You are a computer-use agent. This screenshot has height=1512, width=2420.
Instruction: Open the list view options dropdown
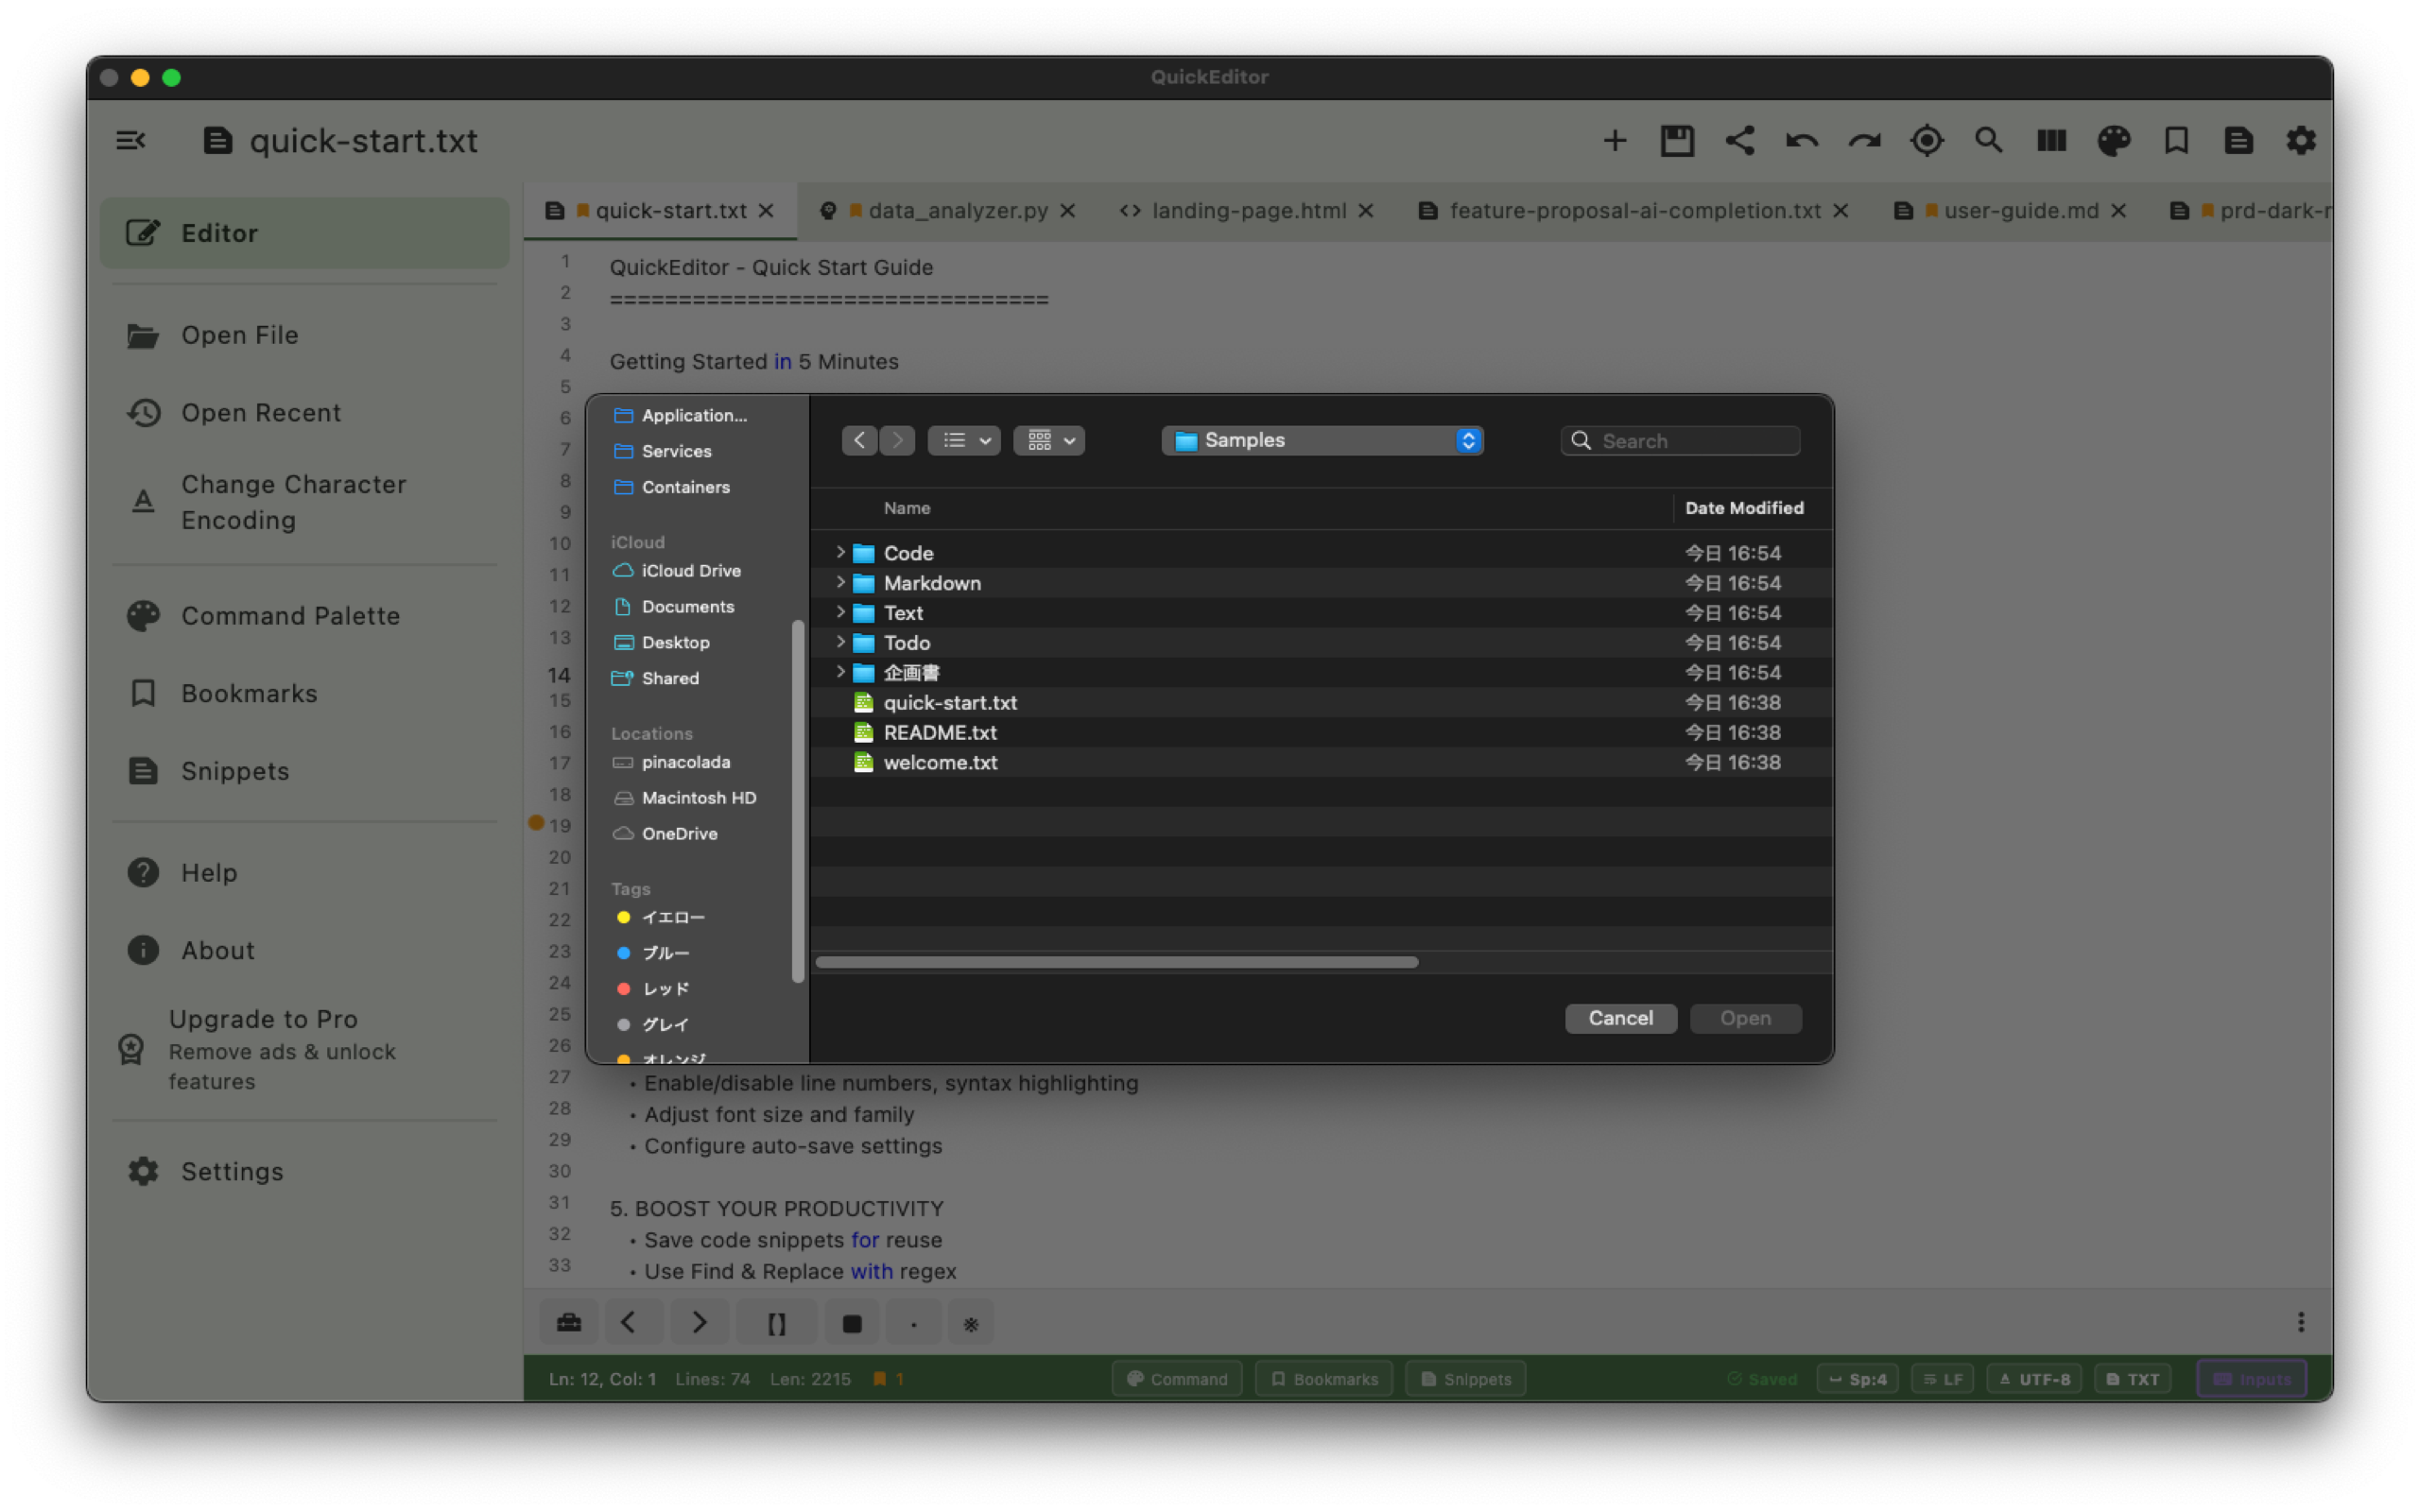tap(964, 440)
